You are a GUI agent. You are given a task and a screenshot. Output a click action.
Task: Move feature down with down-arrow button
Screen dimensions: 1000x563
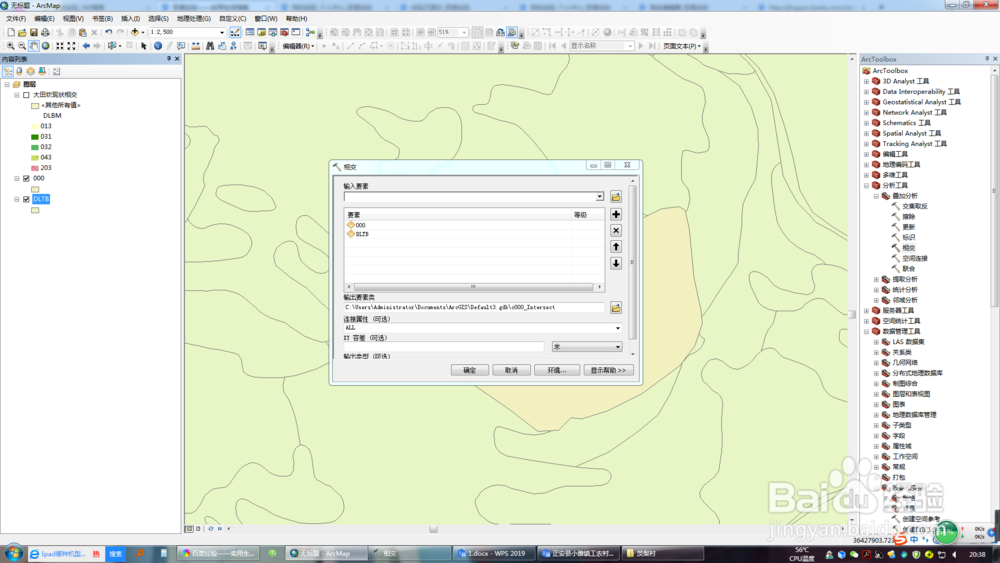coord(616,263)
